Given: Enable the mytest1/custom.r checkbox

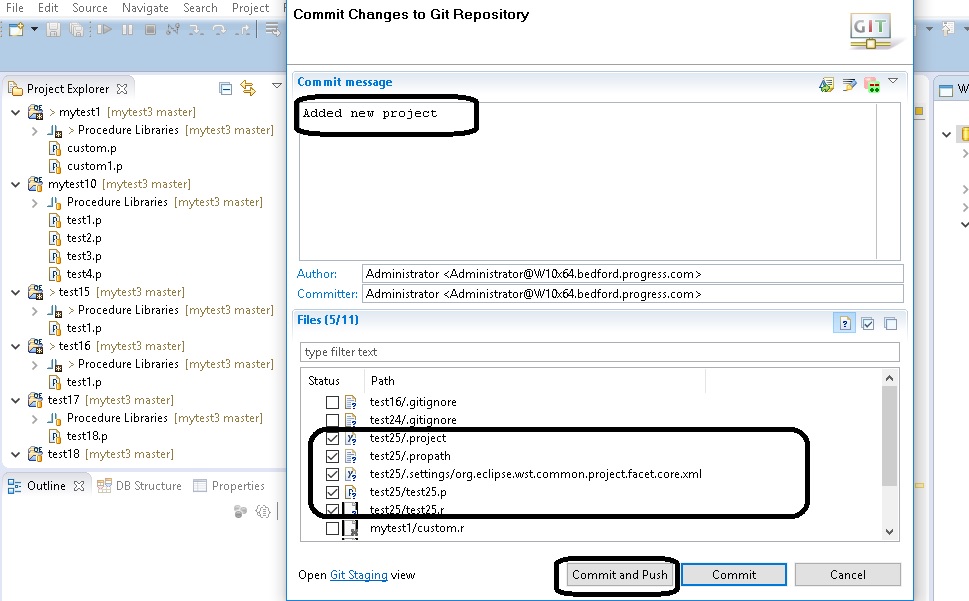Looking at the screenshot, I should click(332, 528).
